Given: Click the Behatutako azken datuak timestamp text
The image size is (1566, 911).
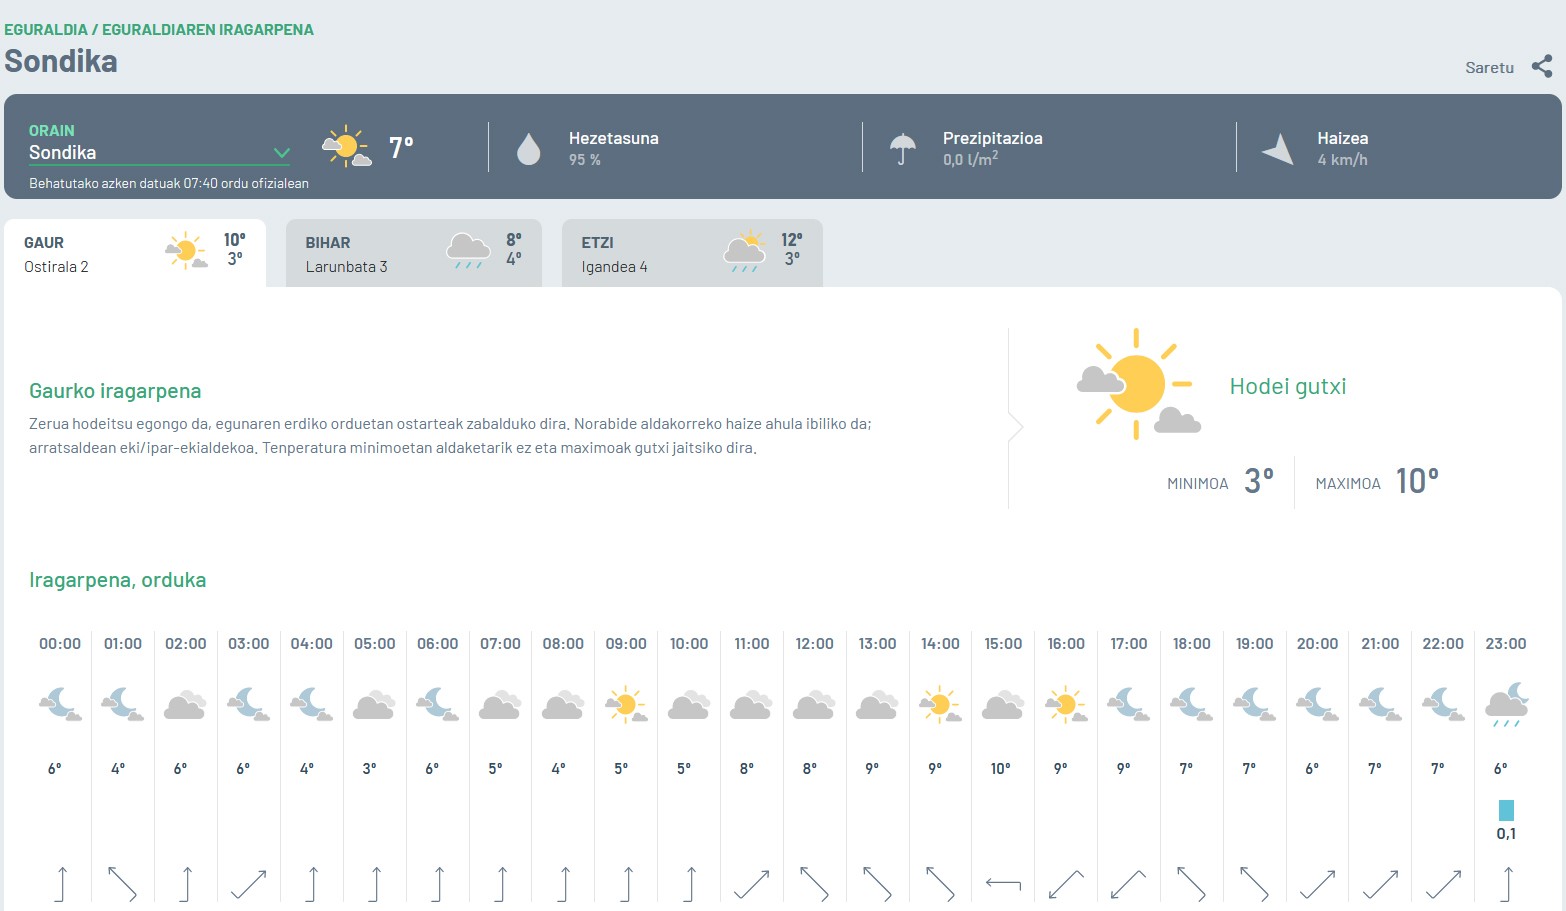Looking at the screenshot, I should (x=169, y=184).
